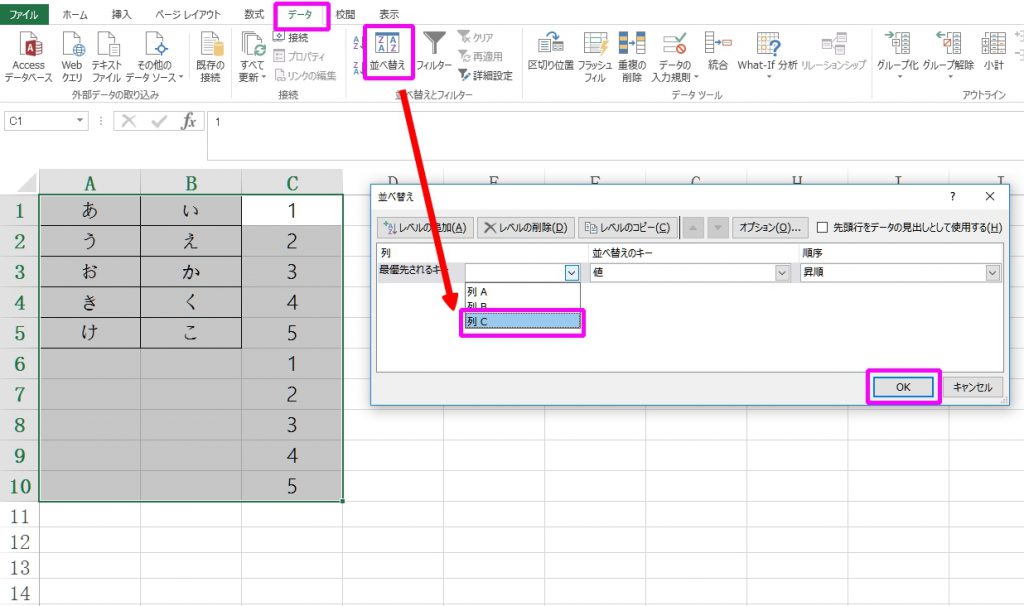The height and width of the screenshot is (606, 1024).
Task: Enable 先頭行をデータの見出しとして使用する checkbox
Action: [823, 227]
